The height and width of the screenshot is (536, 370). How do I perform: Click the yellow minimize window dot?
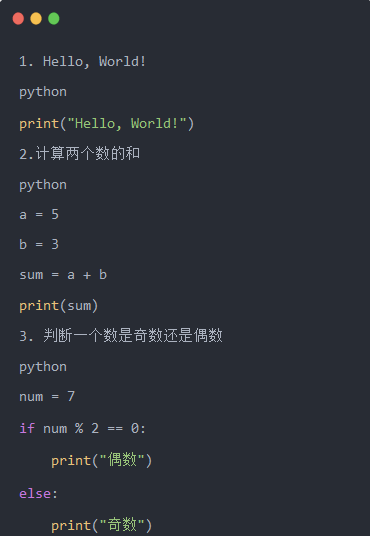click(36, 18)
